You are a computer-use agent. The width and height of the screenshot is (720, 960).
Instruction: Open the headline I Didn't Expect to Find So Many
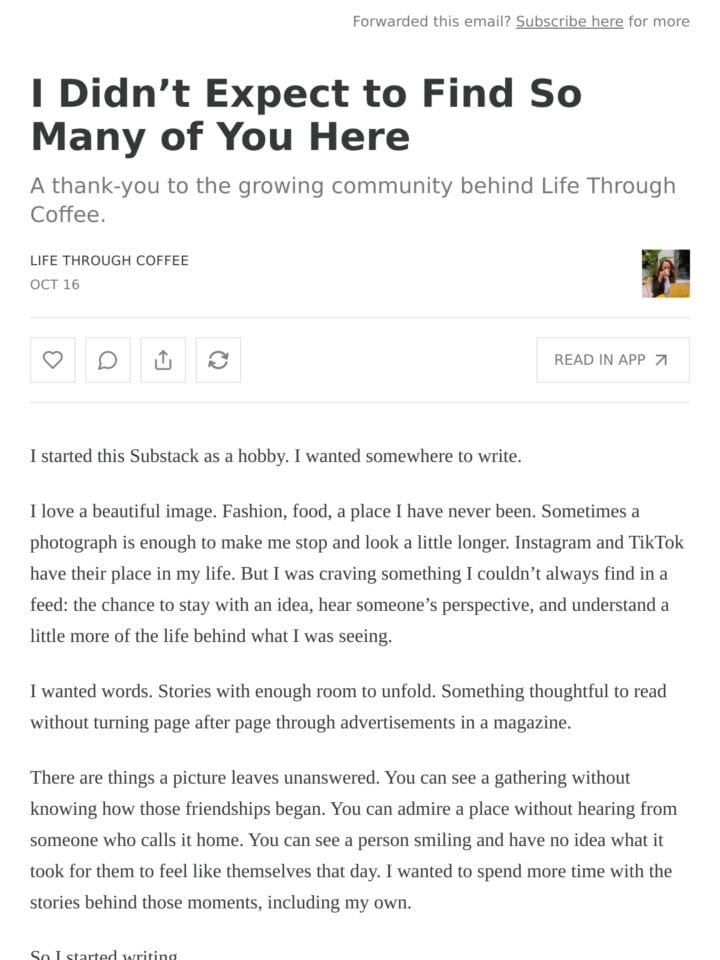click(x=306, y=114)
